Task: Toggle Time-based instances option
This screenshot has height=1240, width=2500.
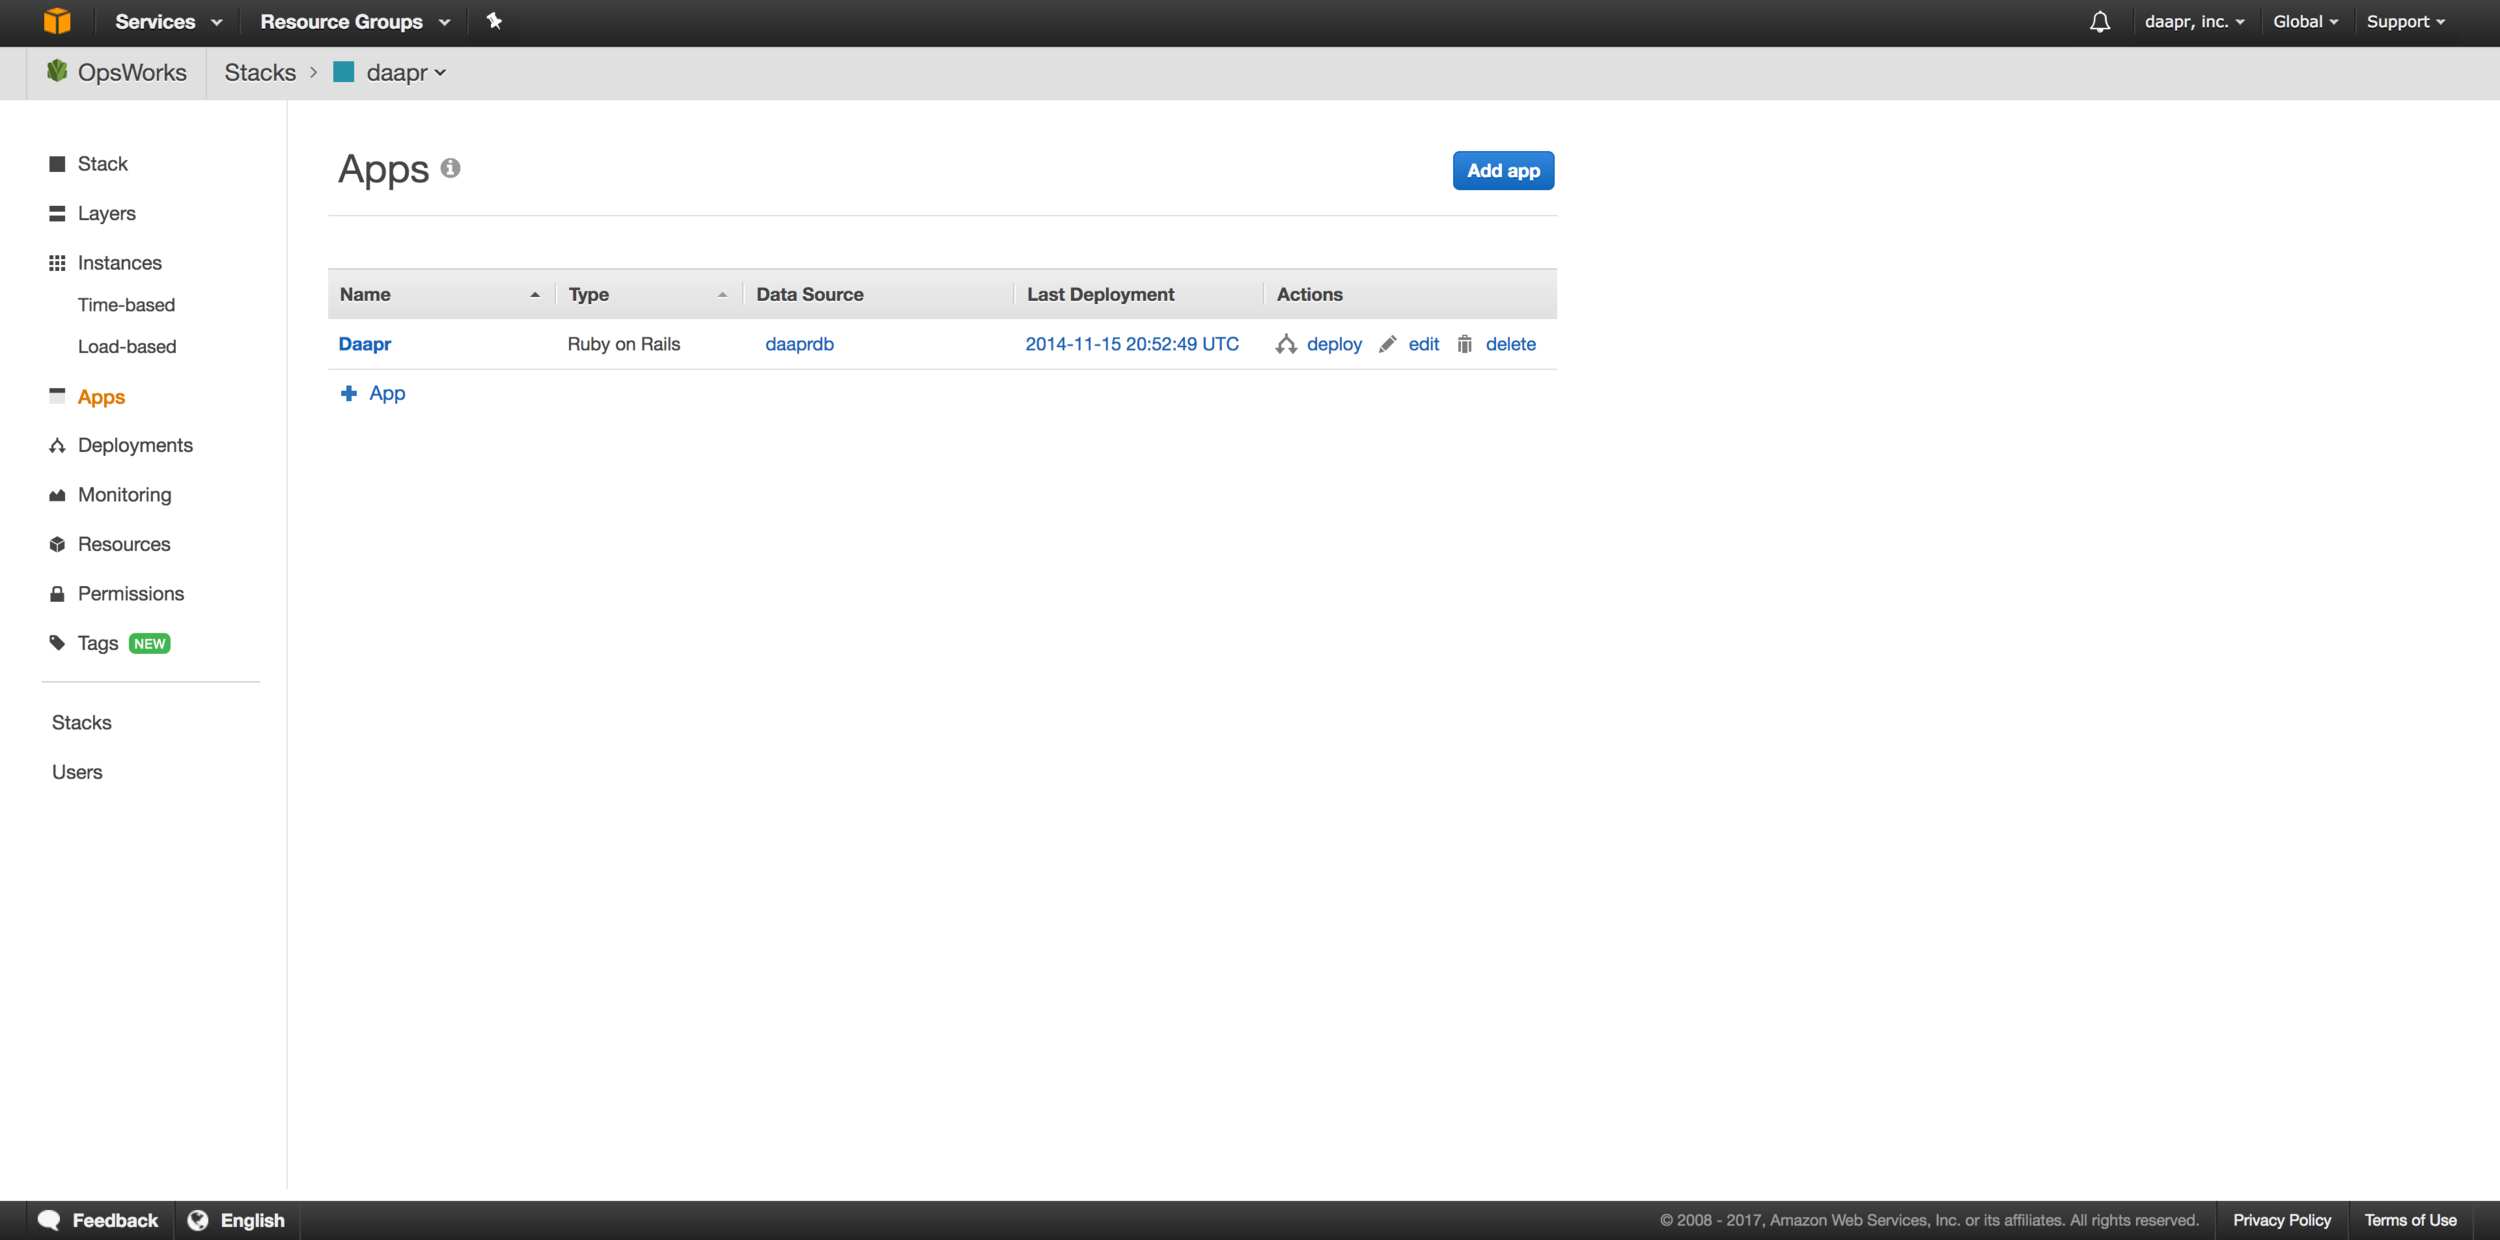Action: [x=126, y=303]
